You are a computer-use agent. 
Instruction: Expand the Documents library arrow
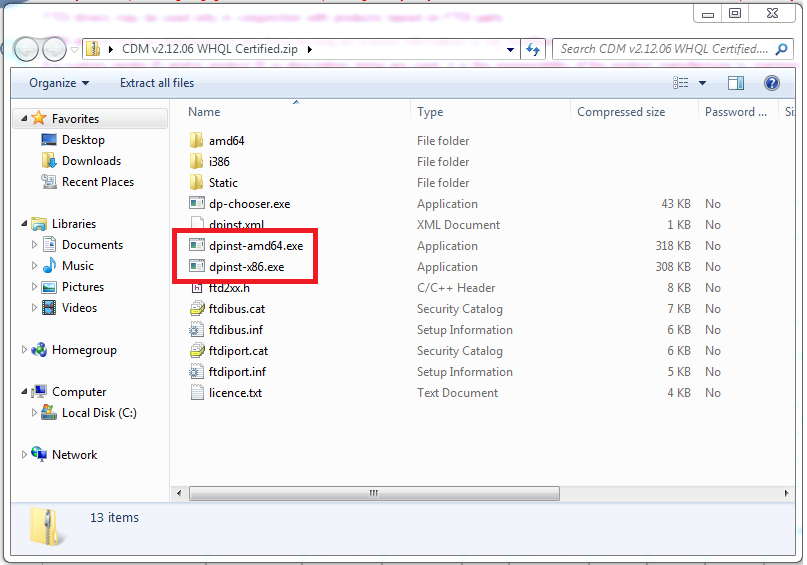[34, 244]
